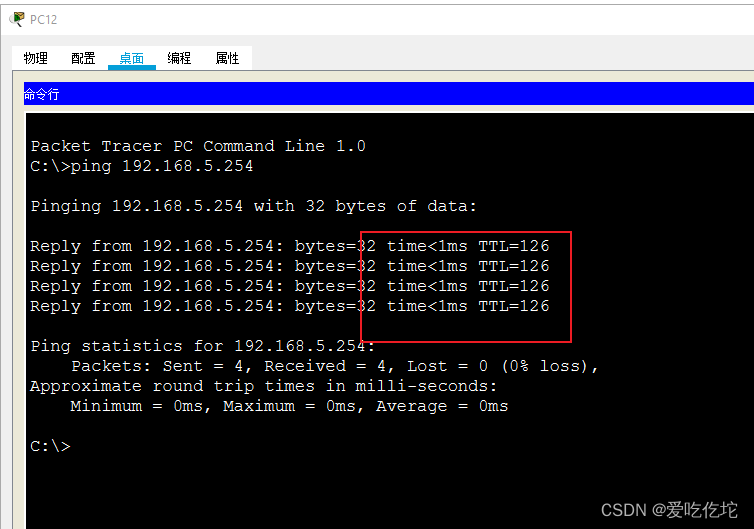Screen dimensions: 754x529
Task: Click the empty 'C:\>' prompt at bottom
Action: click(50, 446)
